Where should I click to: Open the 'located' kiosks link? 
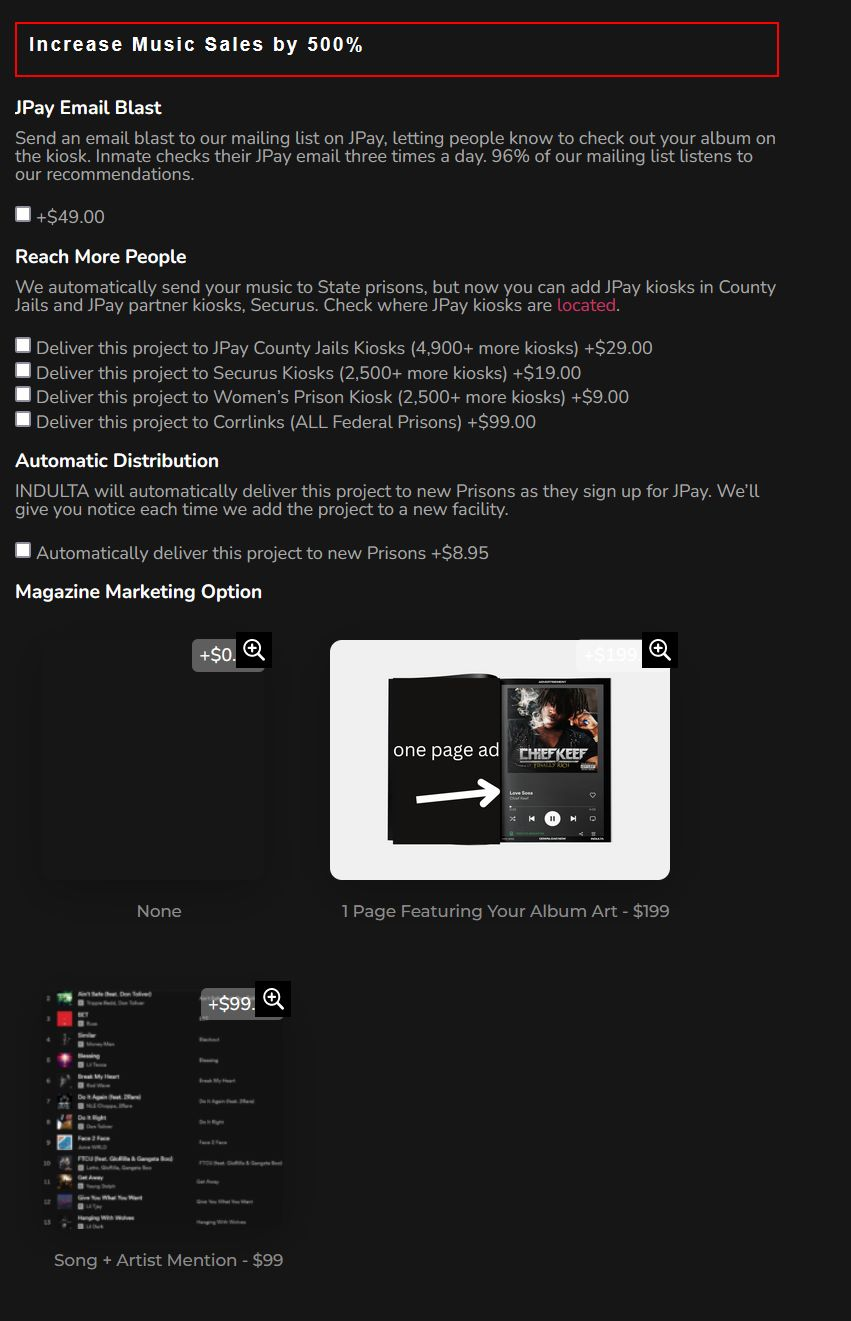pyautogui.click(x=586, y=305)
